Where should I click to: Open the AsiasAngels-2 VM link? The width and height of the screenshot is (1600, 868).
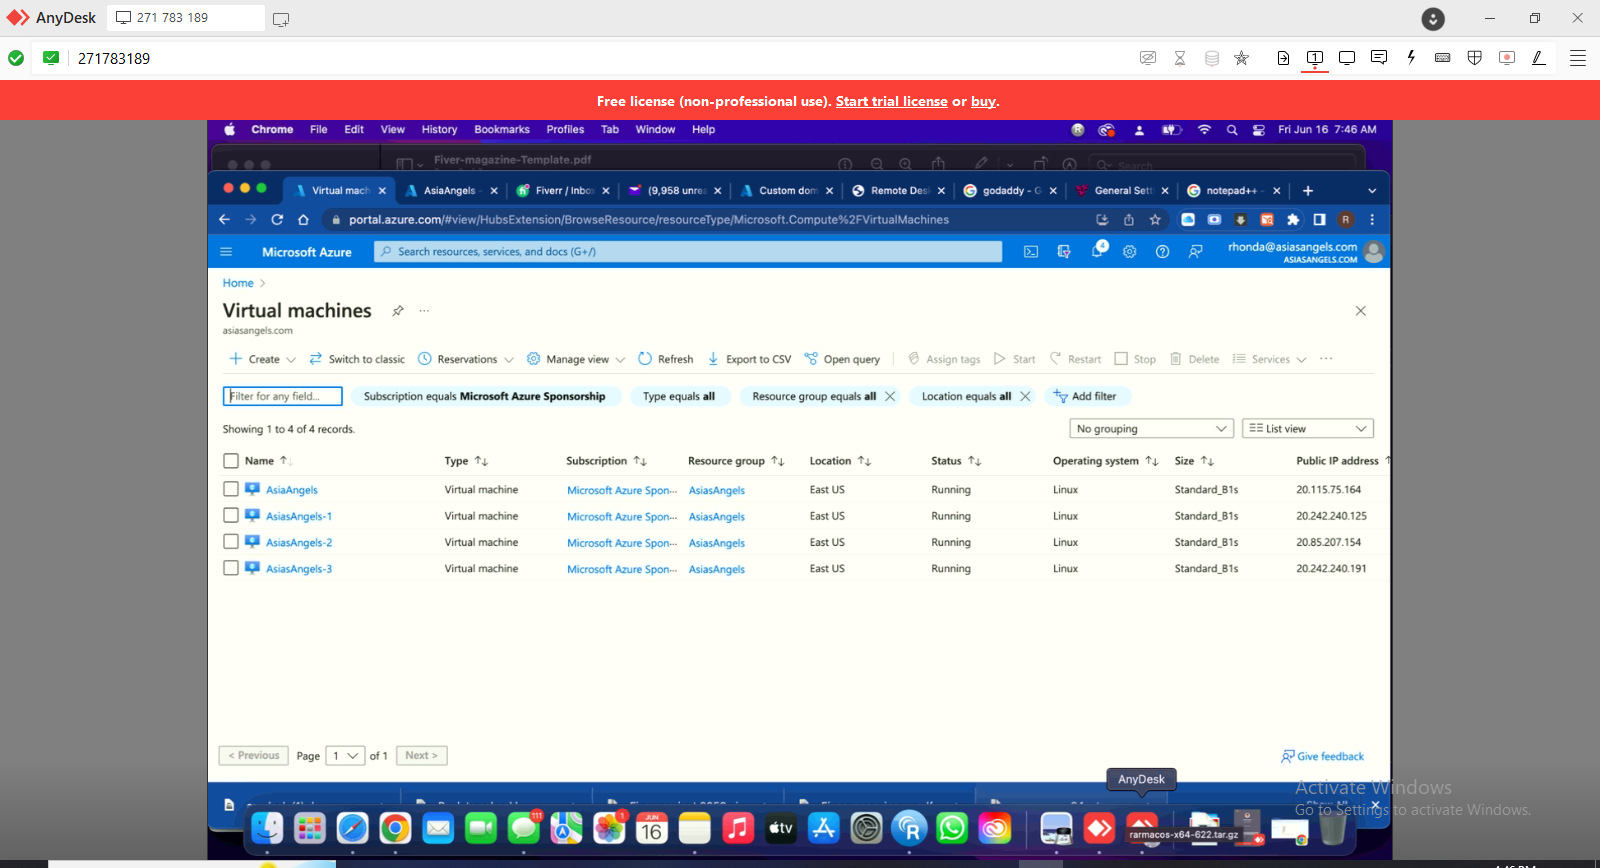click(x=299, y=543)
